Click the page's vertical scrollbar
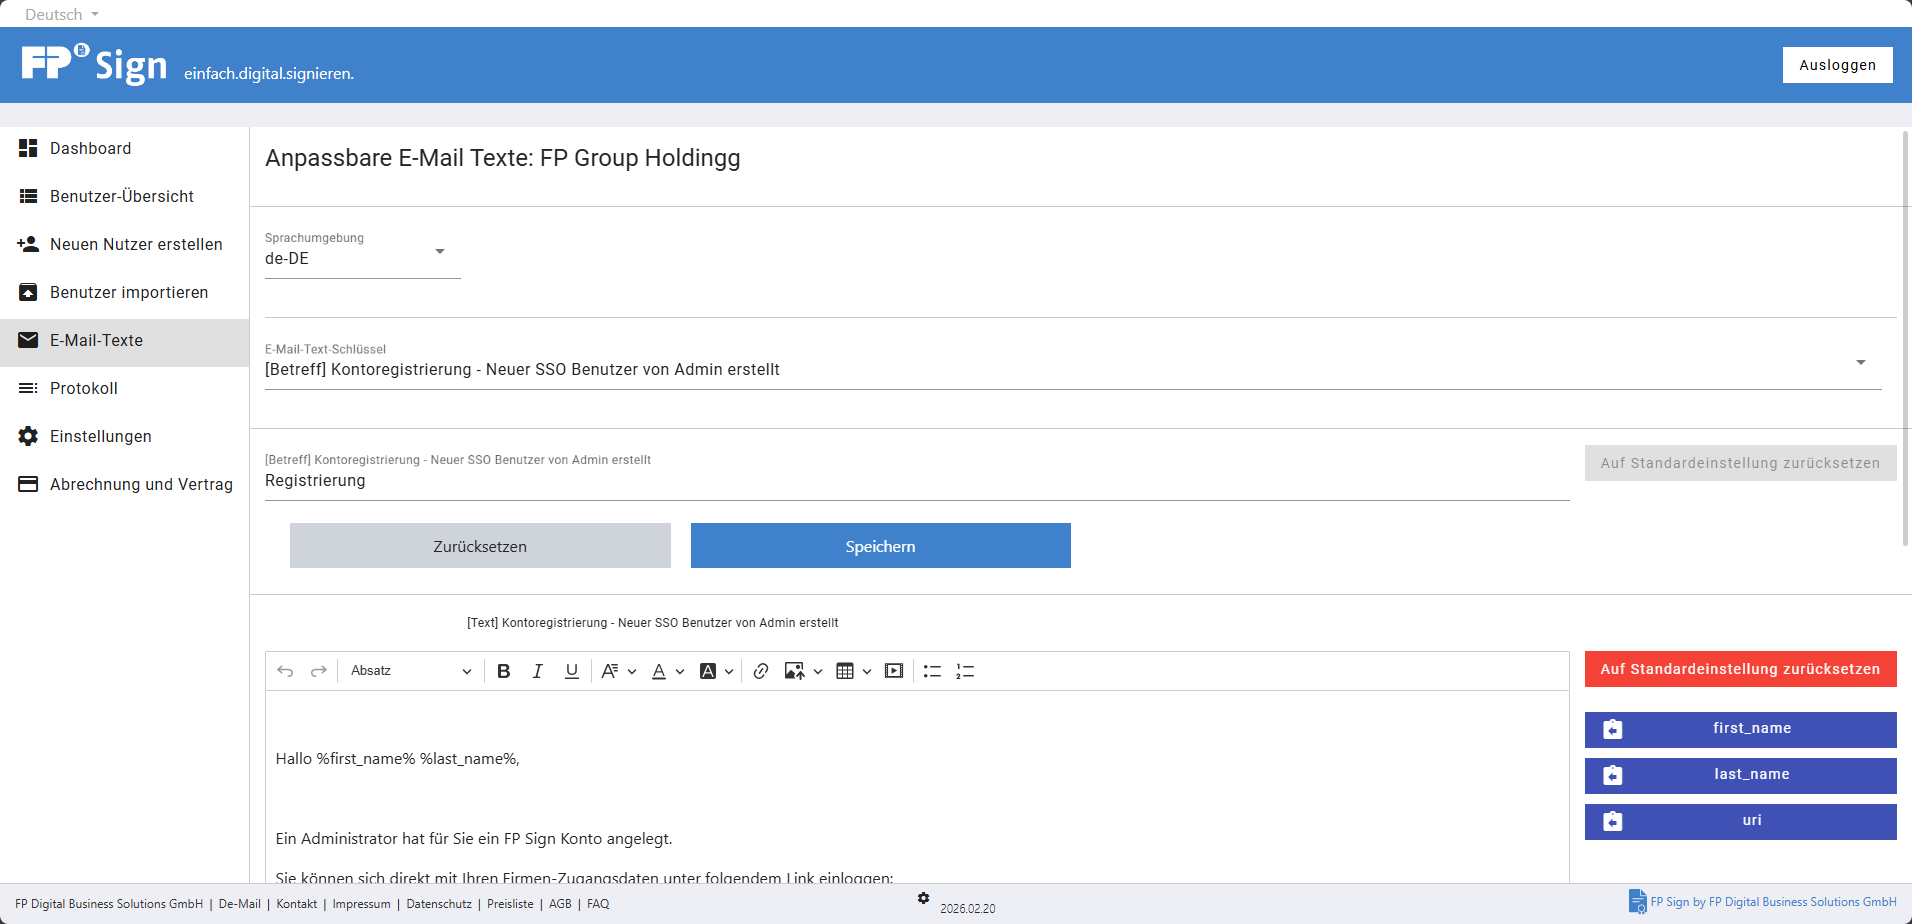Image resolution: width=1912 pixels, height=924 pixels. [1906, 338]
